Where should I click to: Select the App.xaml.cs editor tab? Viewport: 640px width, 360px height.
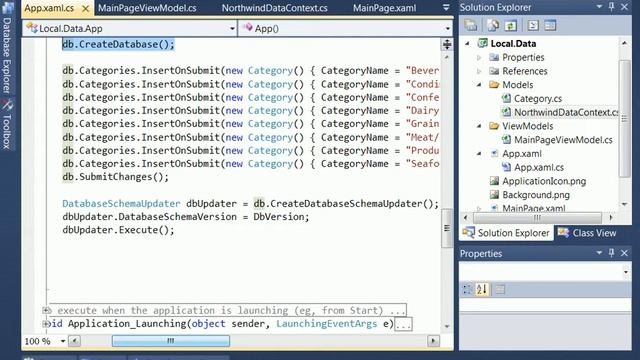point(49,8)
